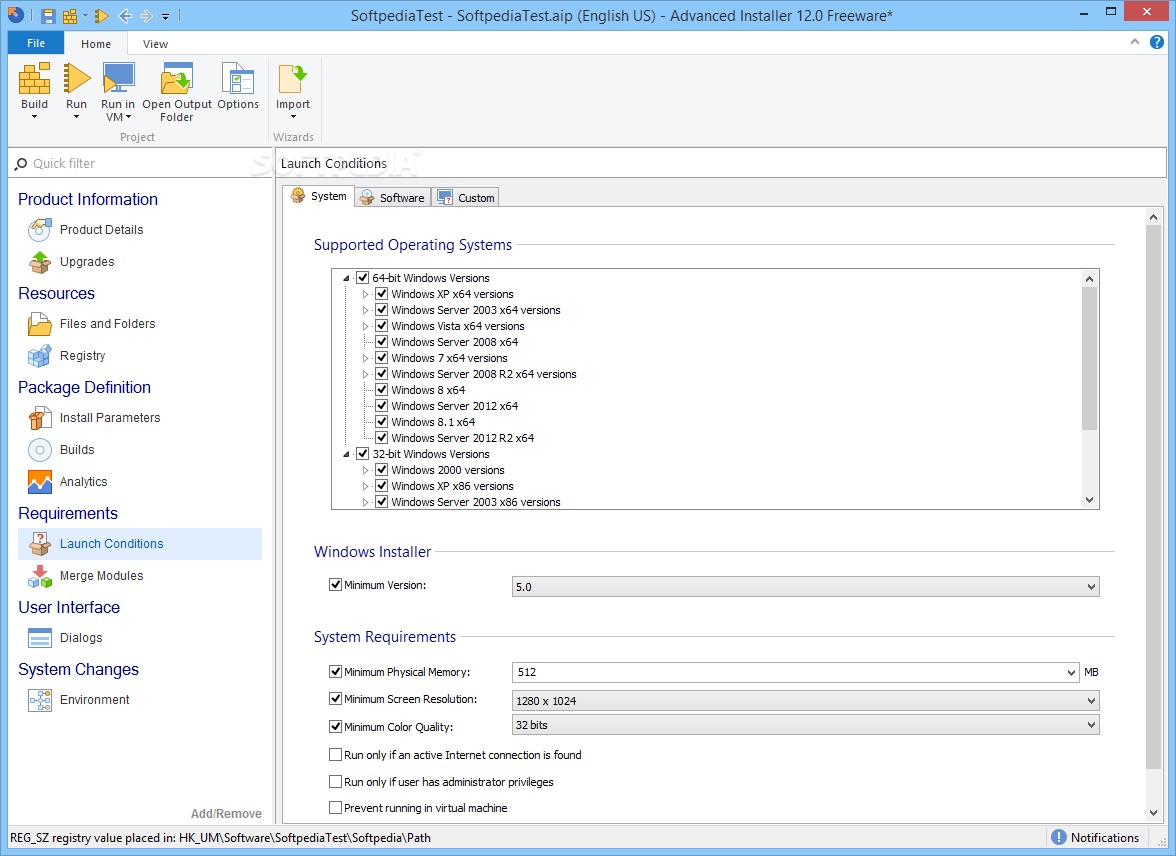1176x856 pixels.
Task: Click the Run in VM icon
Action: [x=118, y=79]
